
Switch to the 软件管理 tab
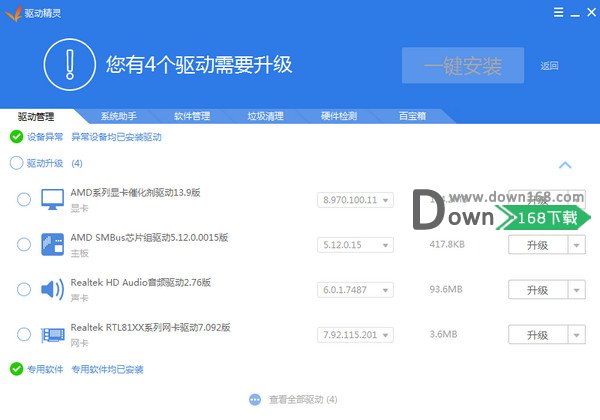coord(192,116)
